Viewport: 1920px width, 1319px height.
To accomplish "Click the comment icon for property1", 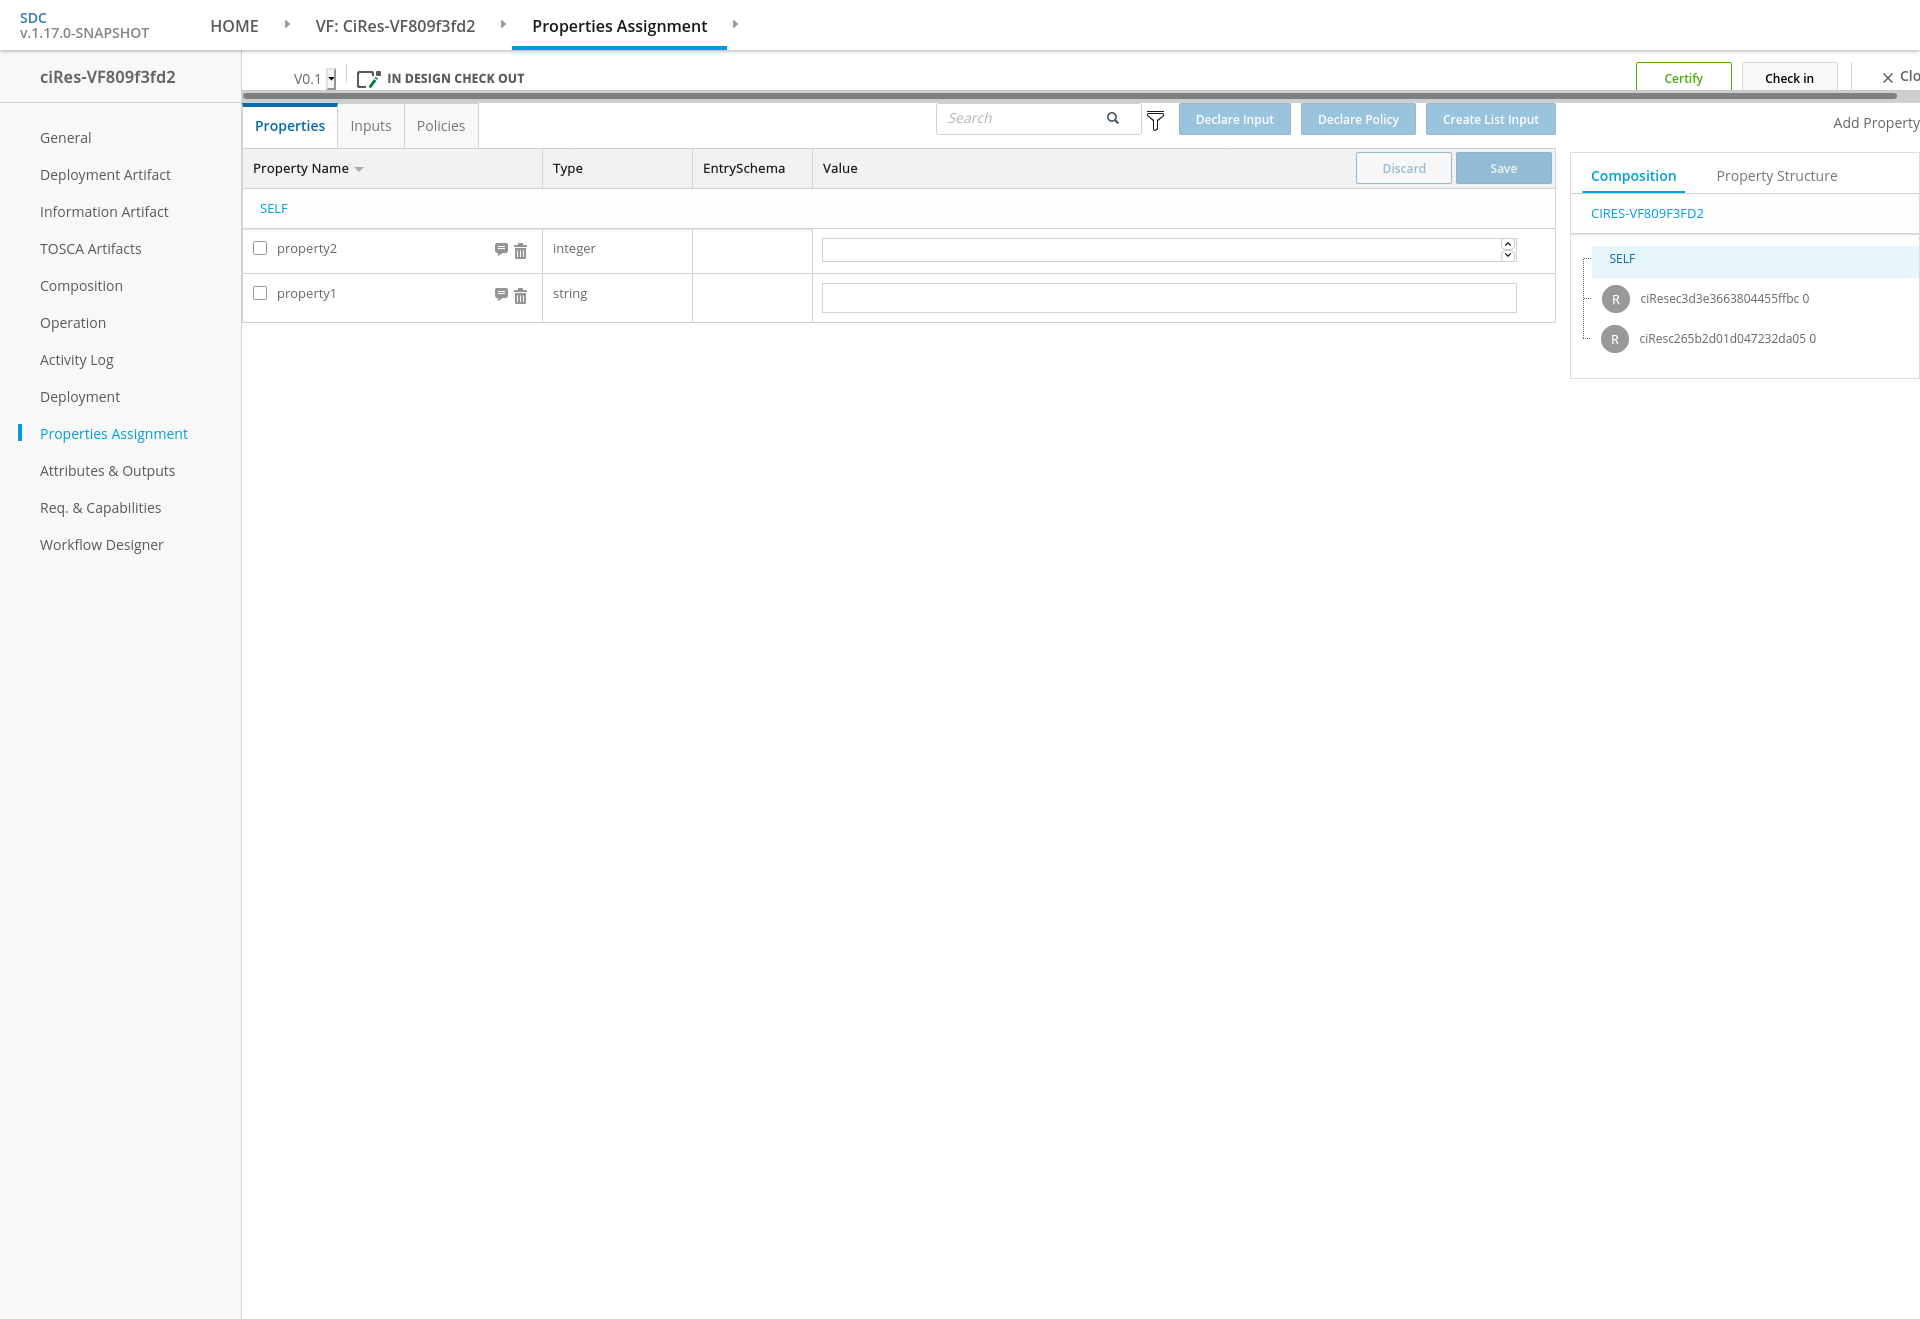I will pos(501,295).
